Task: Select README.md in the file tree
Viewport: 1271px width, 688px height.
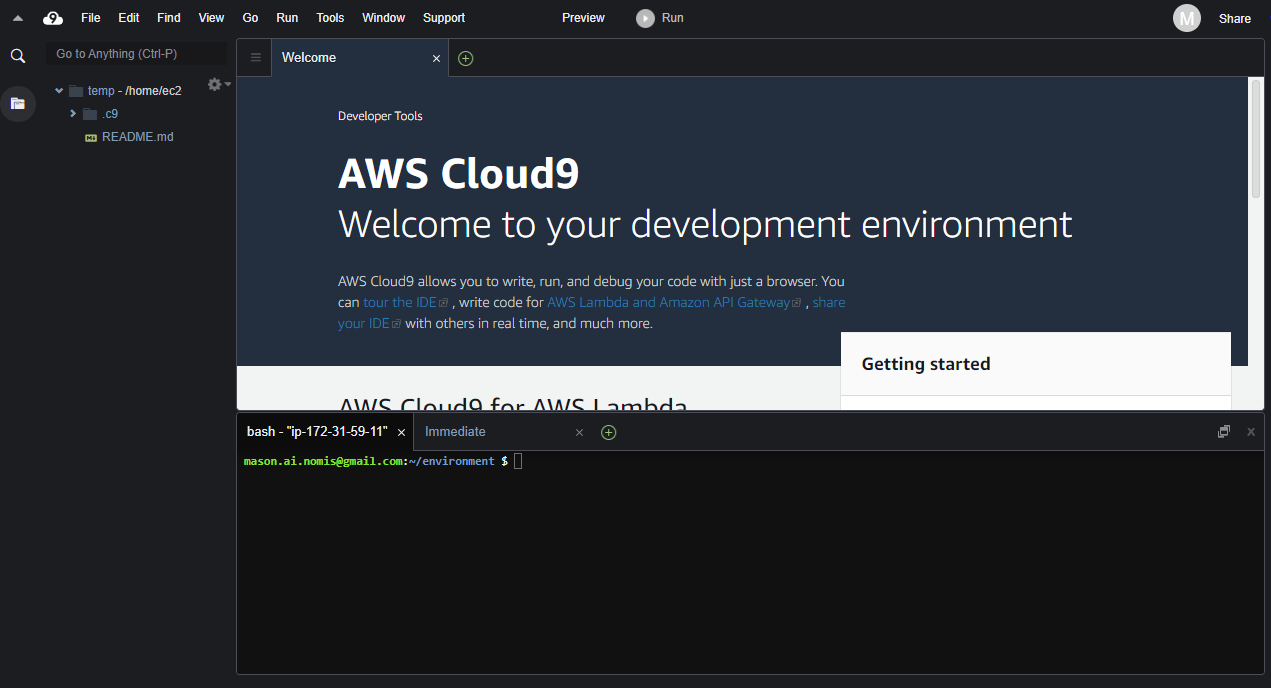Action: coord(138,137)
